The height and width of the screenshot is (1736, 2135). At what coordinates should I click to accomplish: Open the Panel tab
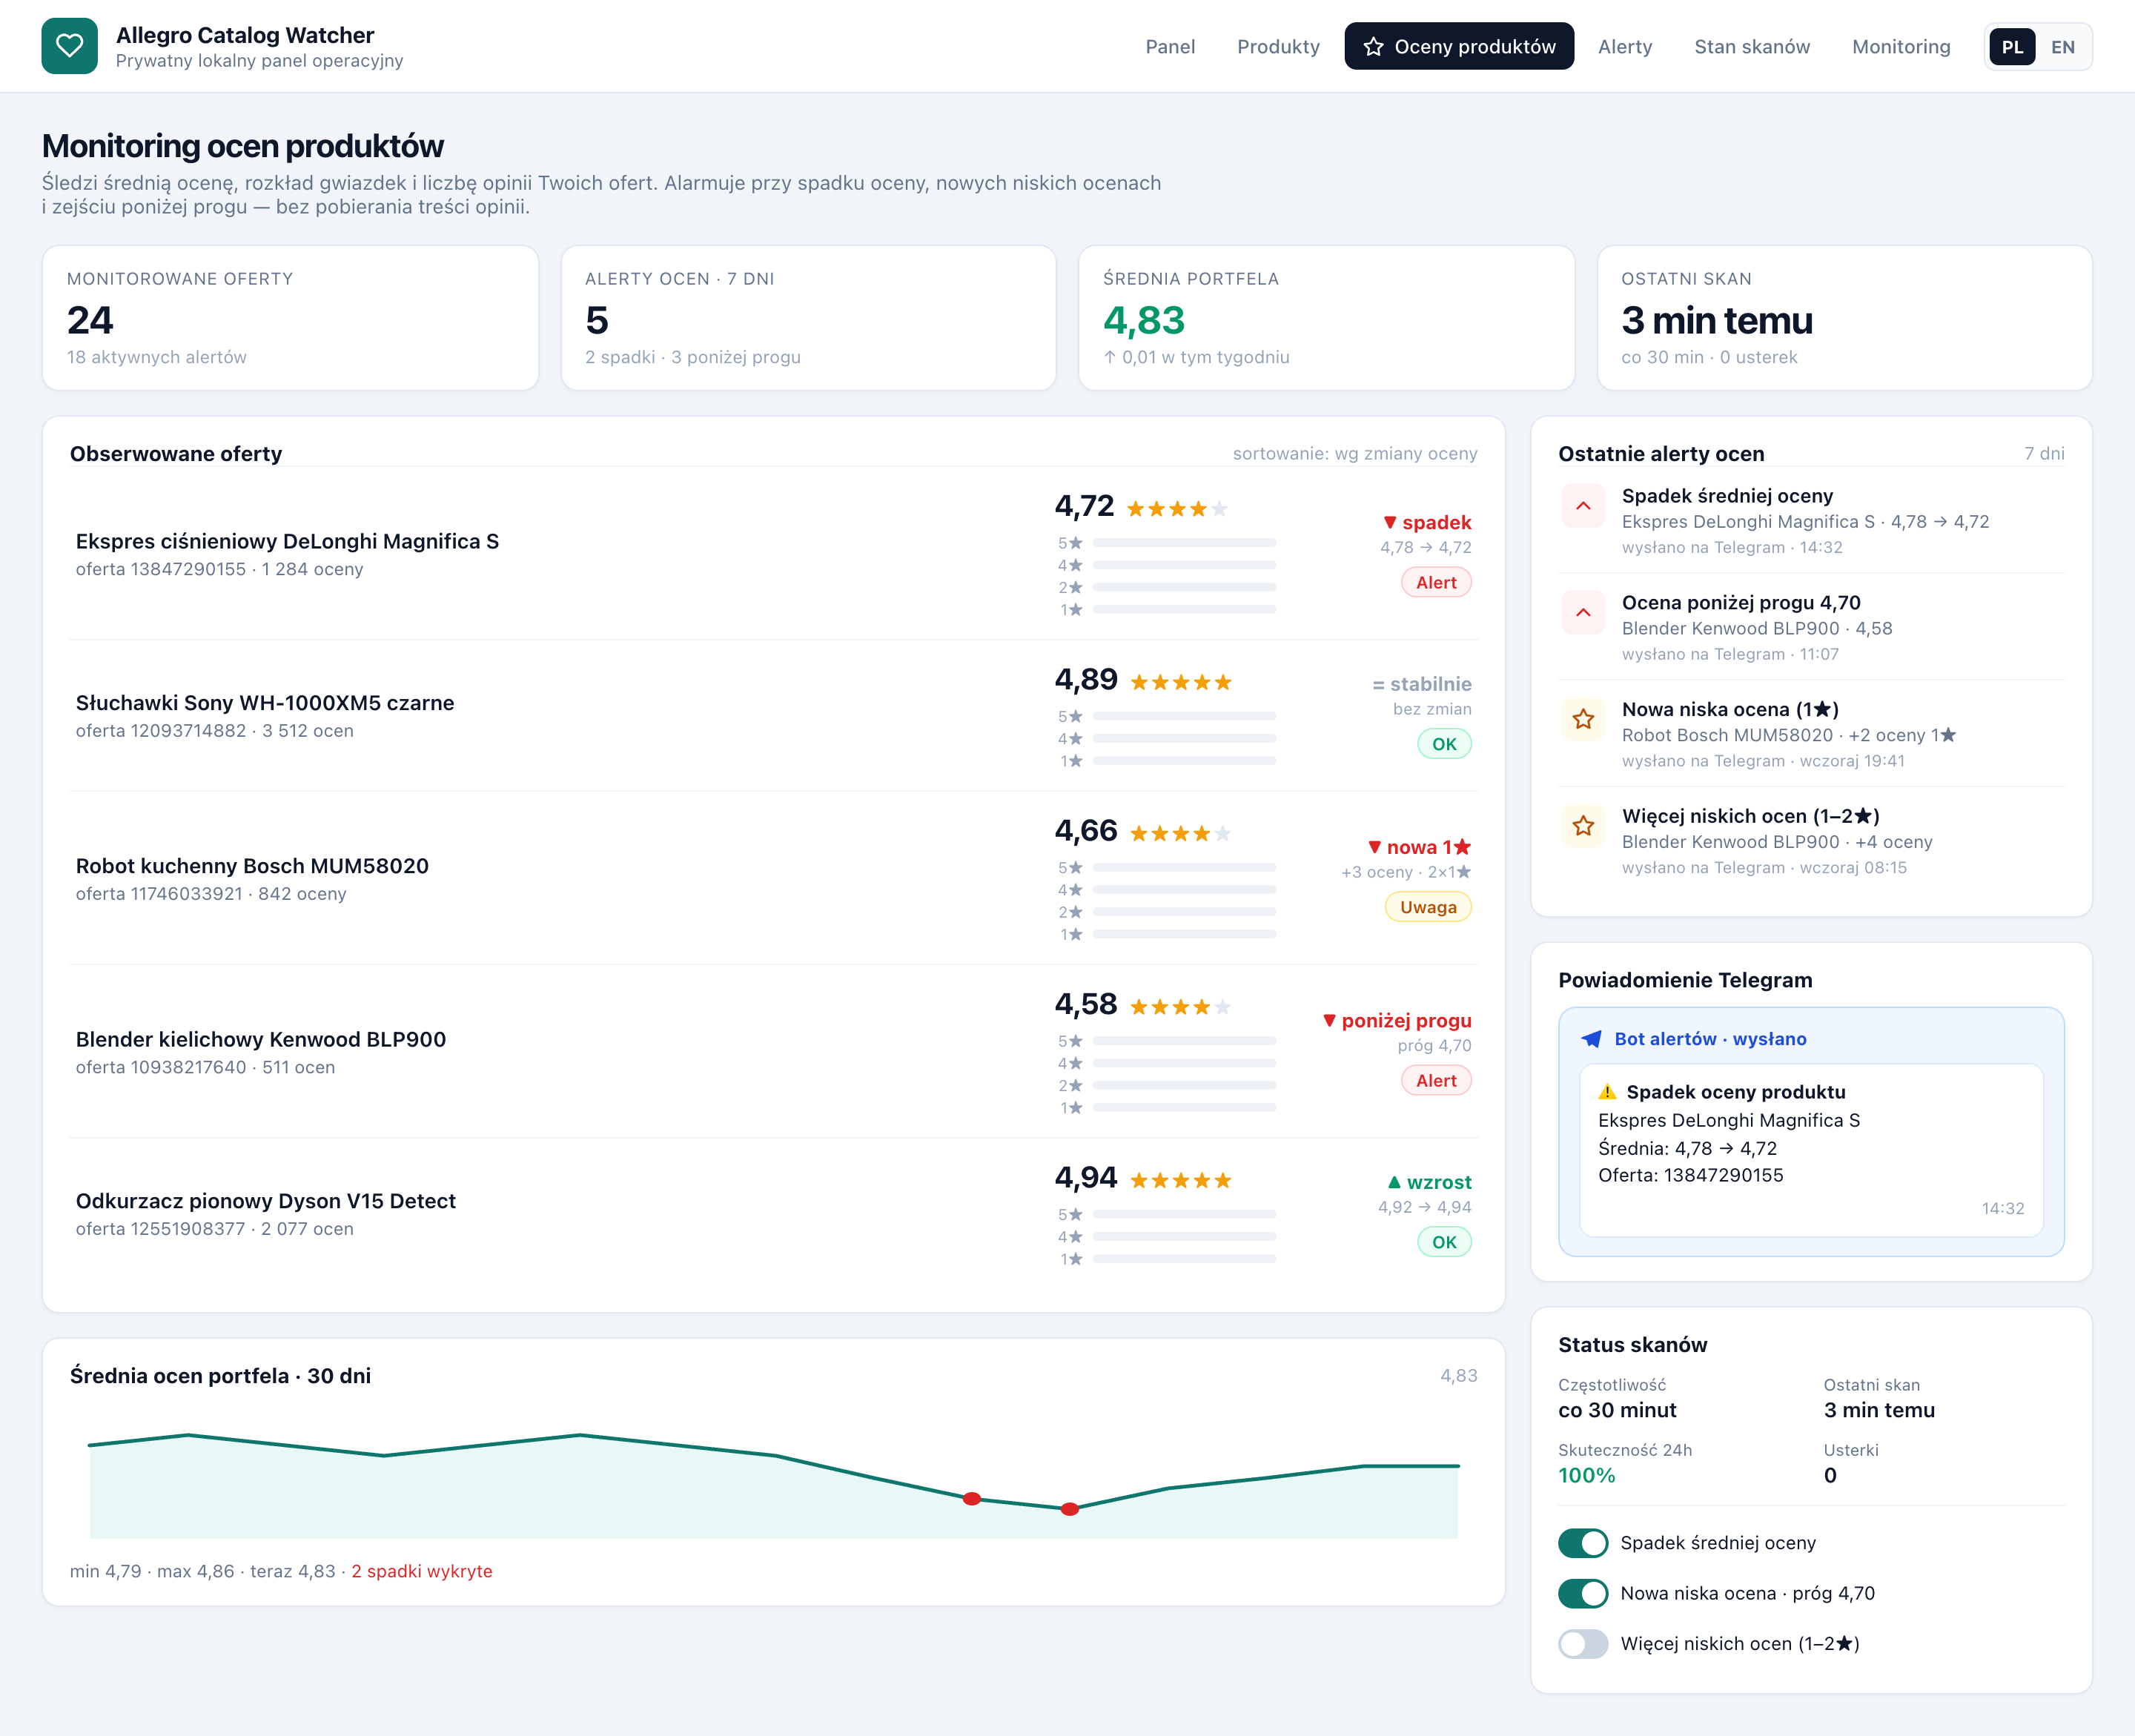coord(1170,47)
